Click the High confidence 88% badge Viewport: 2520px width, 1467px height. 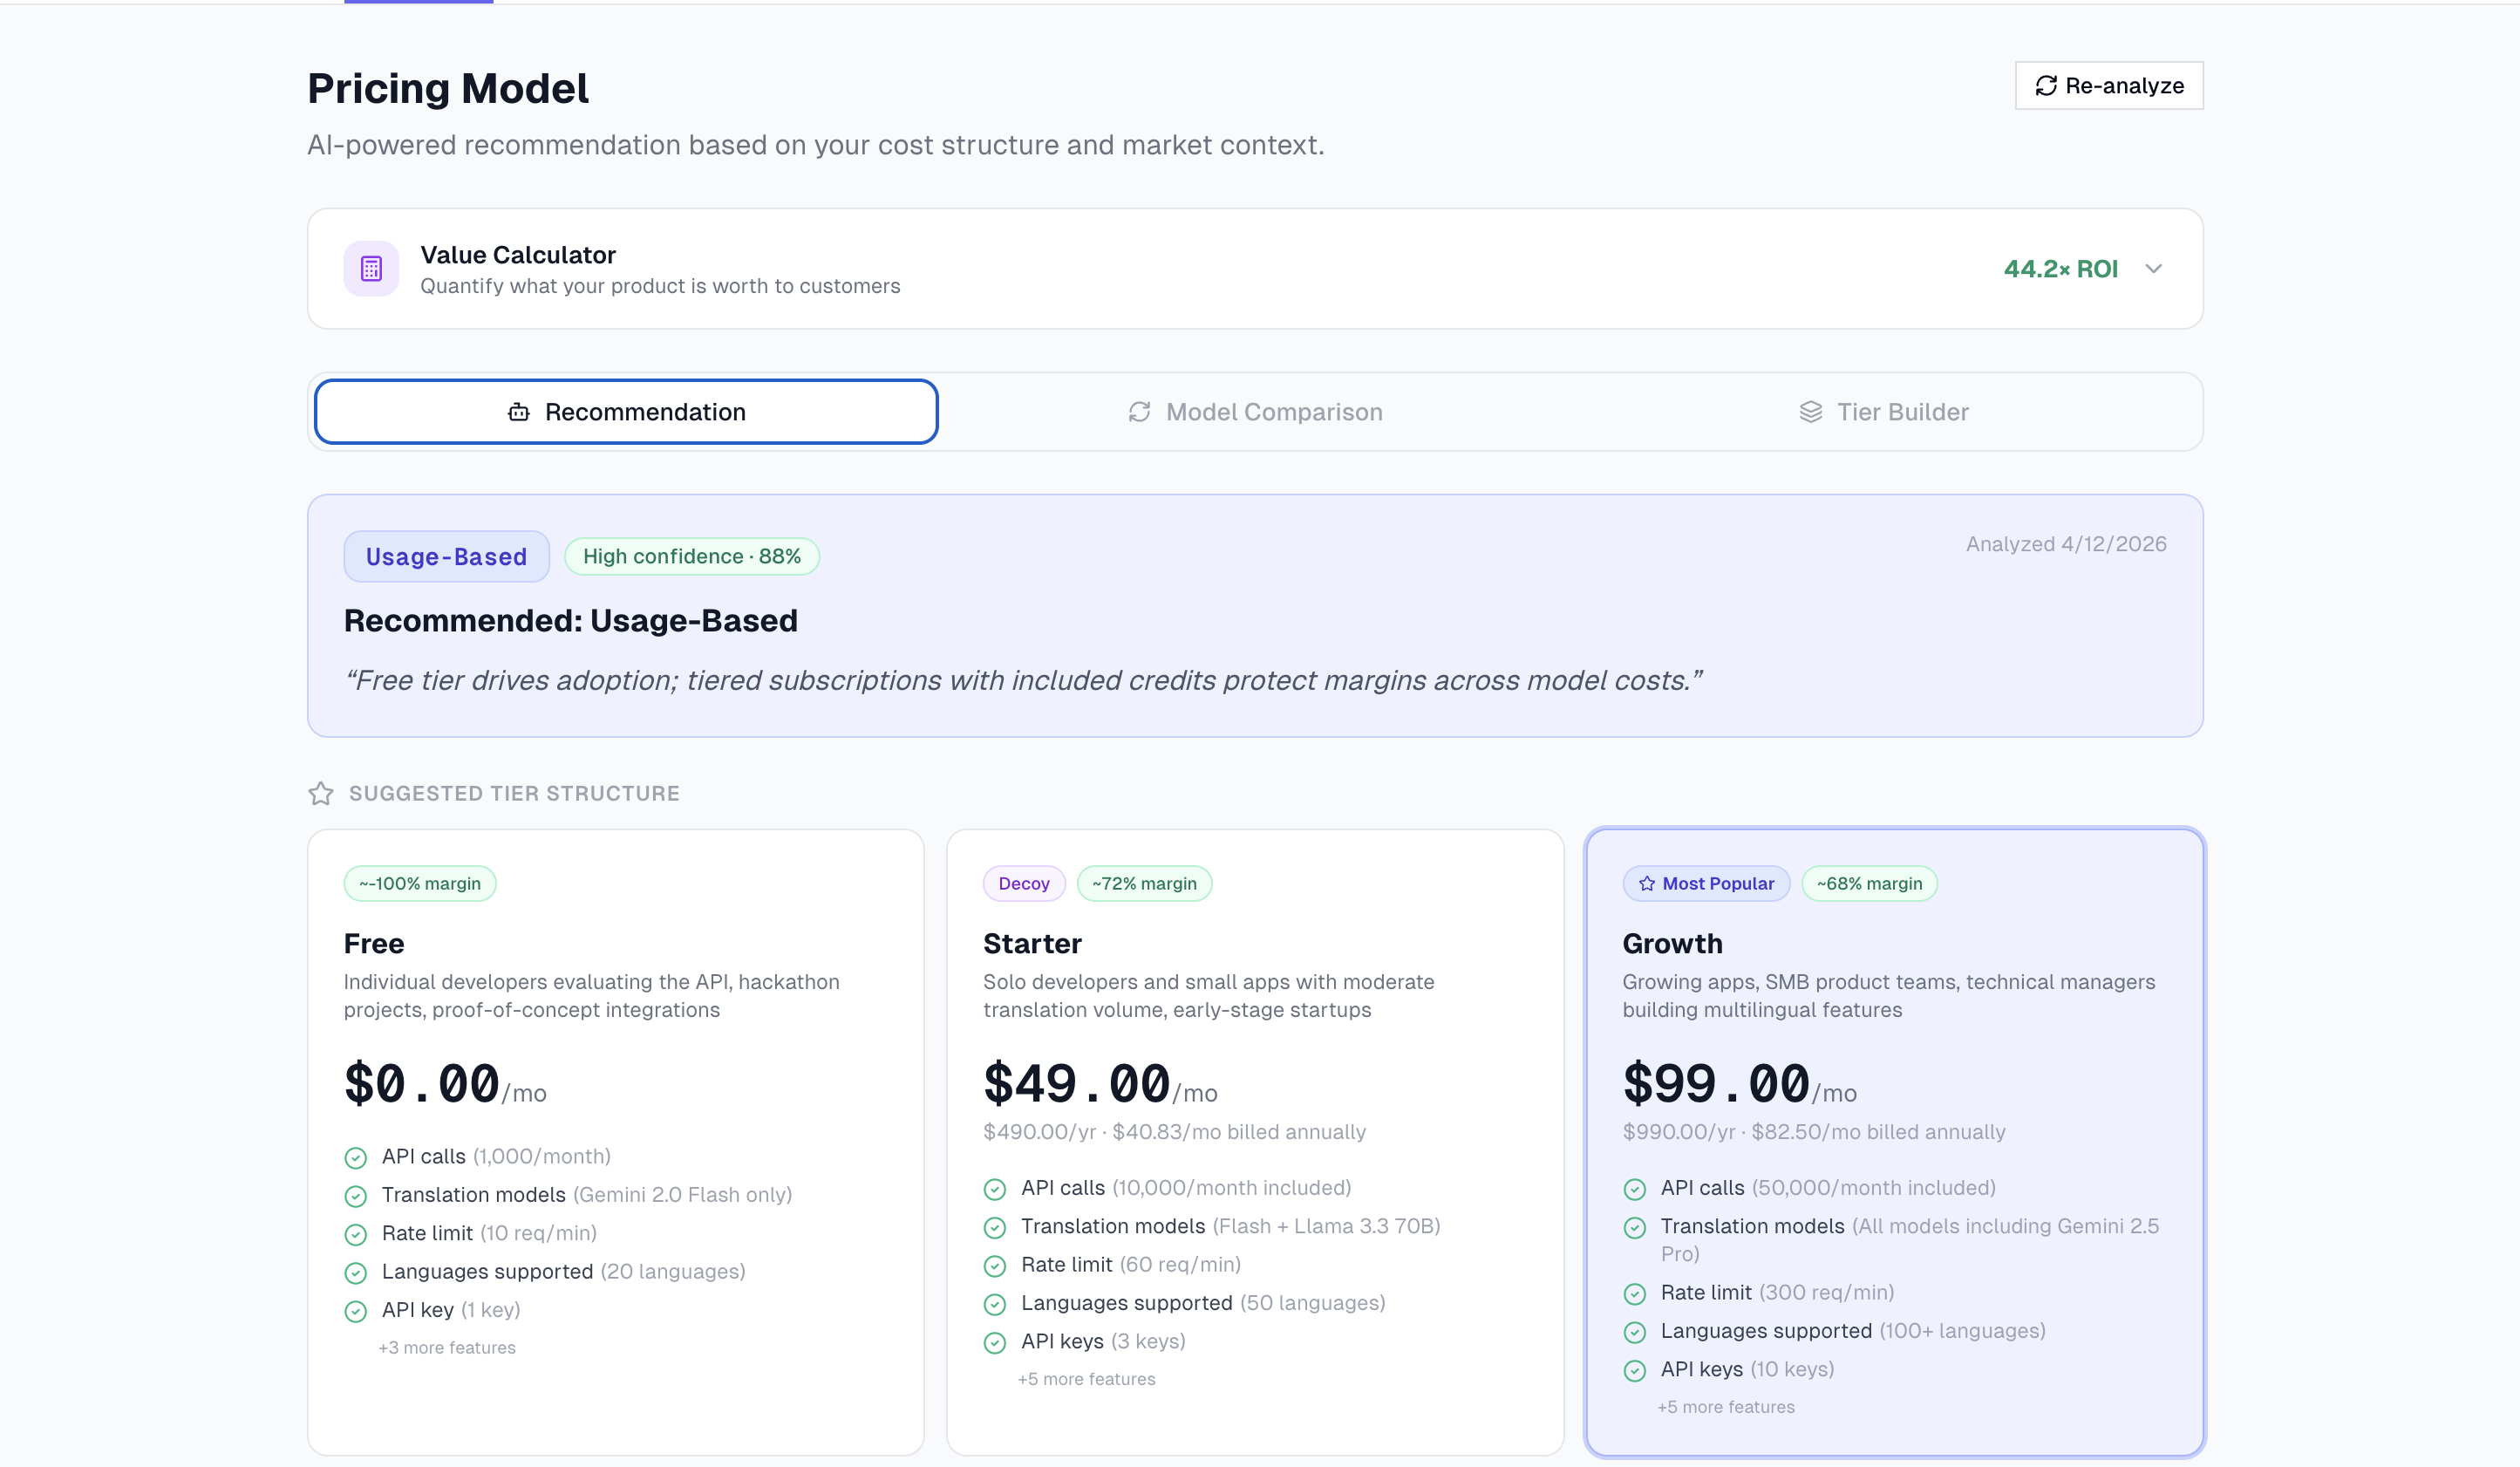[x=692, y=556]
